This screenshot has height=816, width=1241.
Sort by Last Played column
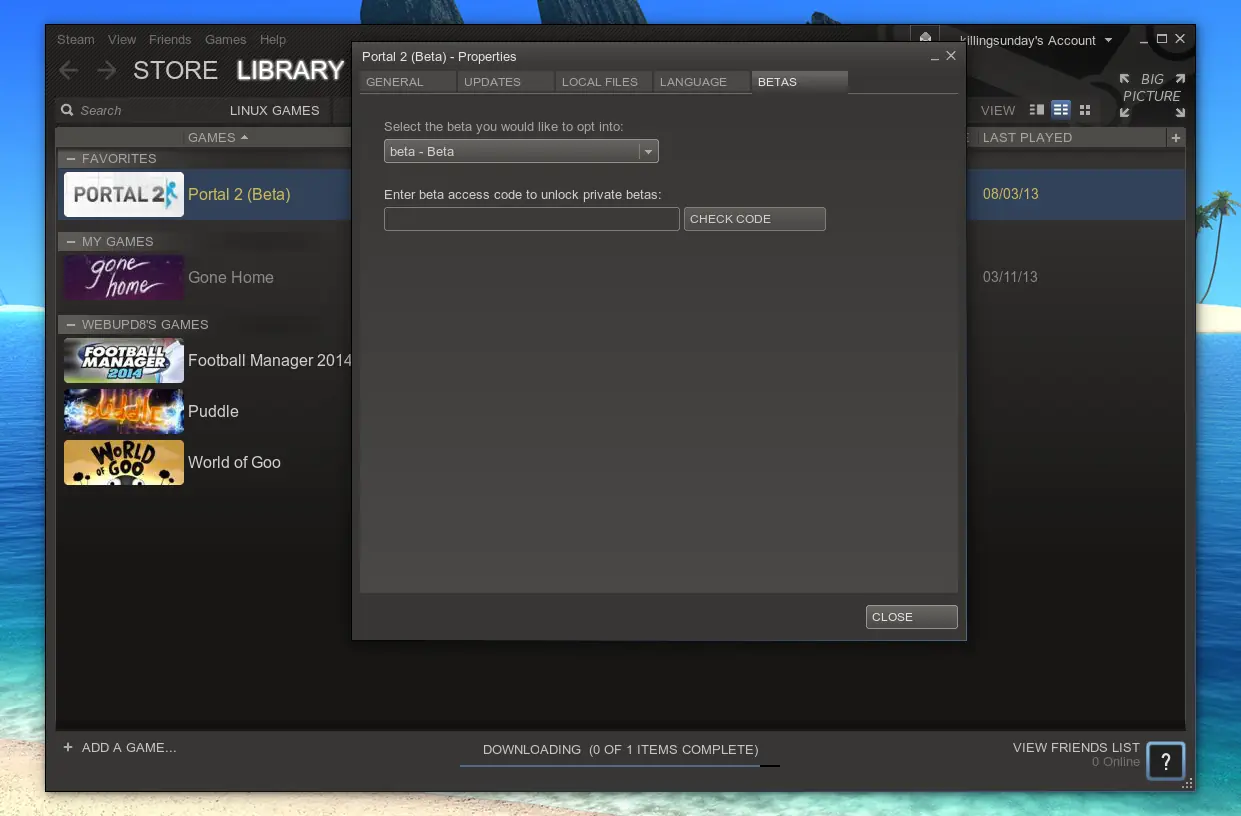tap(1027, 137)
